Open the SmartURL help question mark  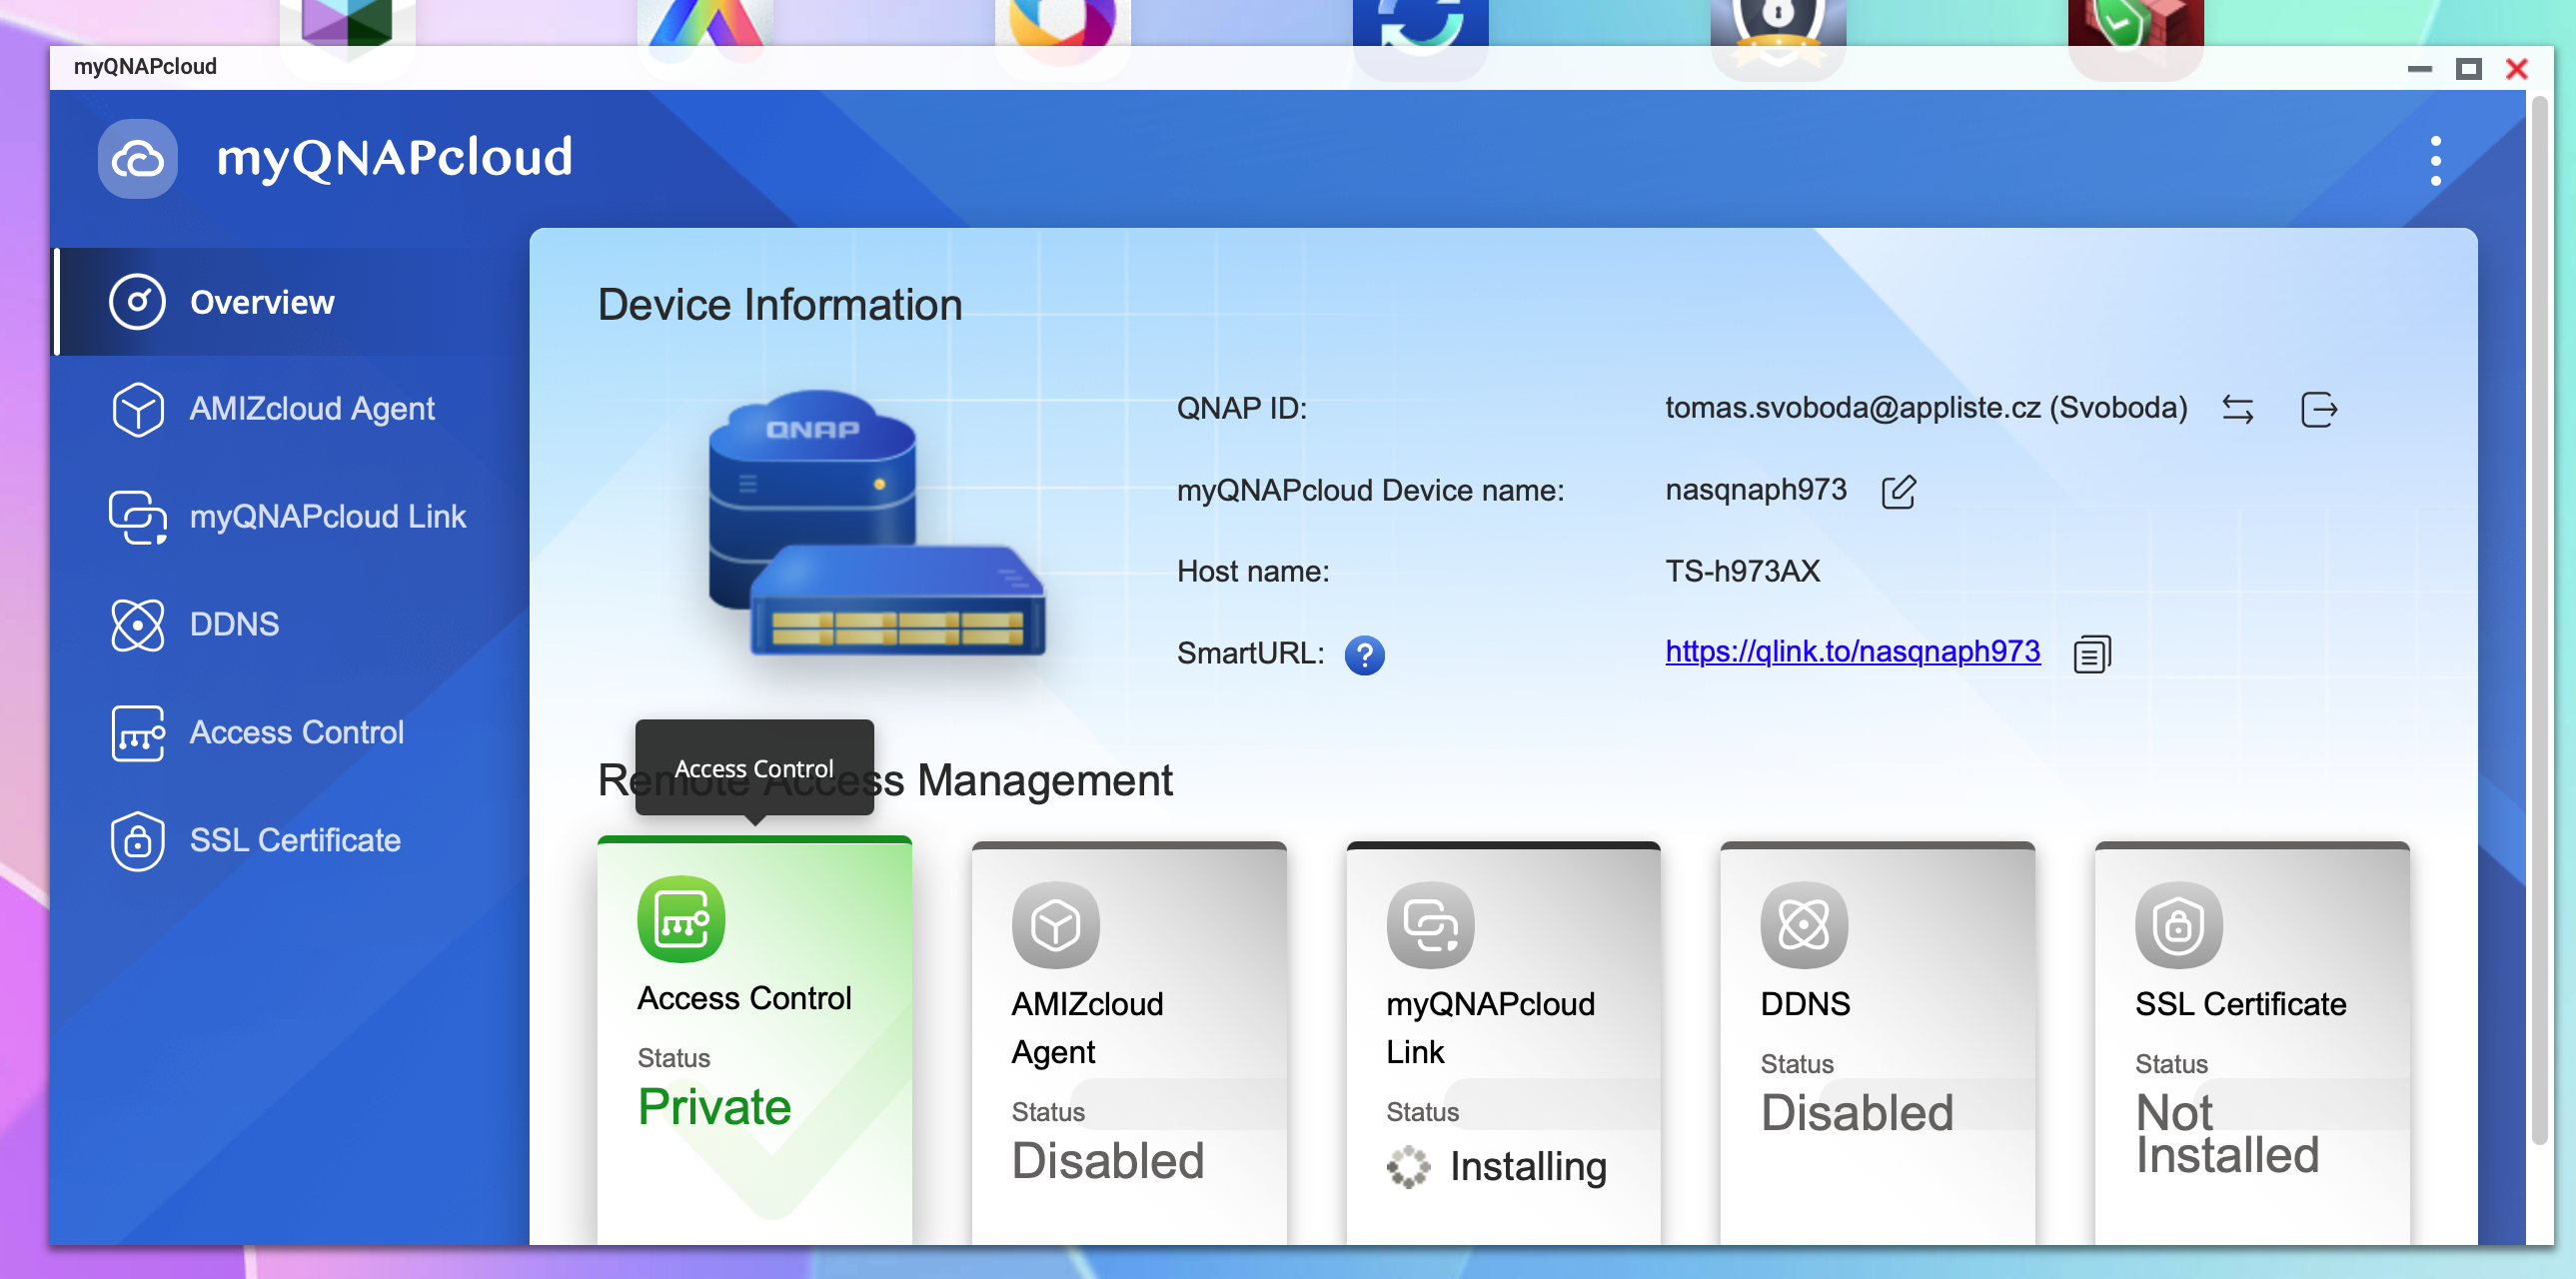1363,655
